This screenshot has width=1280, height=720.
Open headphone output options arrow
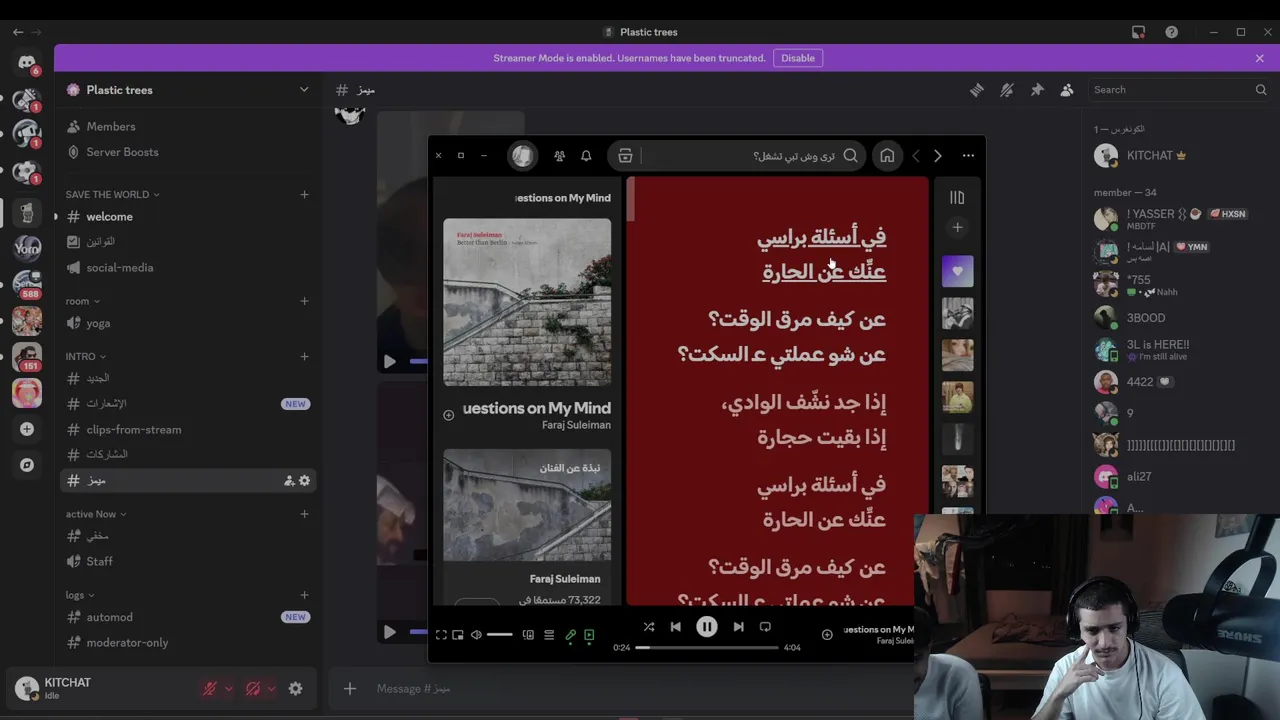pyautogui.click(x=271, y=688)
